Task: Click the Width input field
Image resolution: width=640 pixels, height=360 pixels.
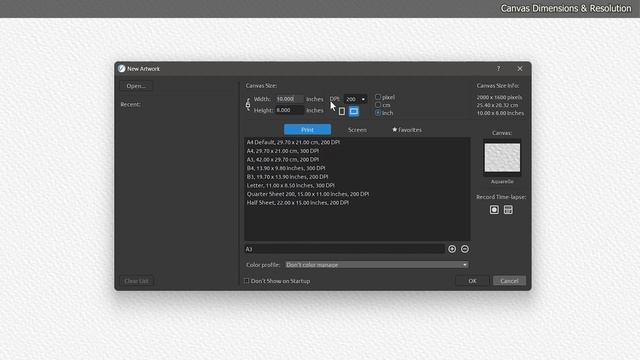Action: (289, 99)
